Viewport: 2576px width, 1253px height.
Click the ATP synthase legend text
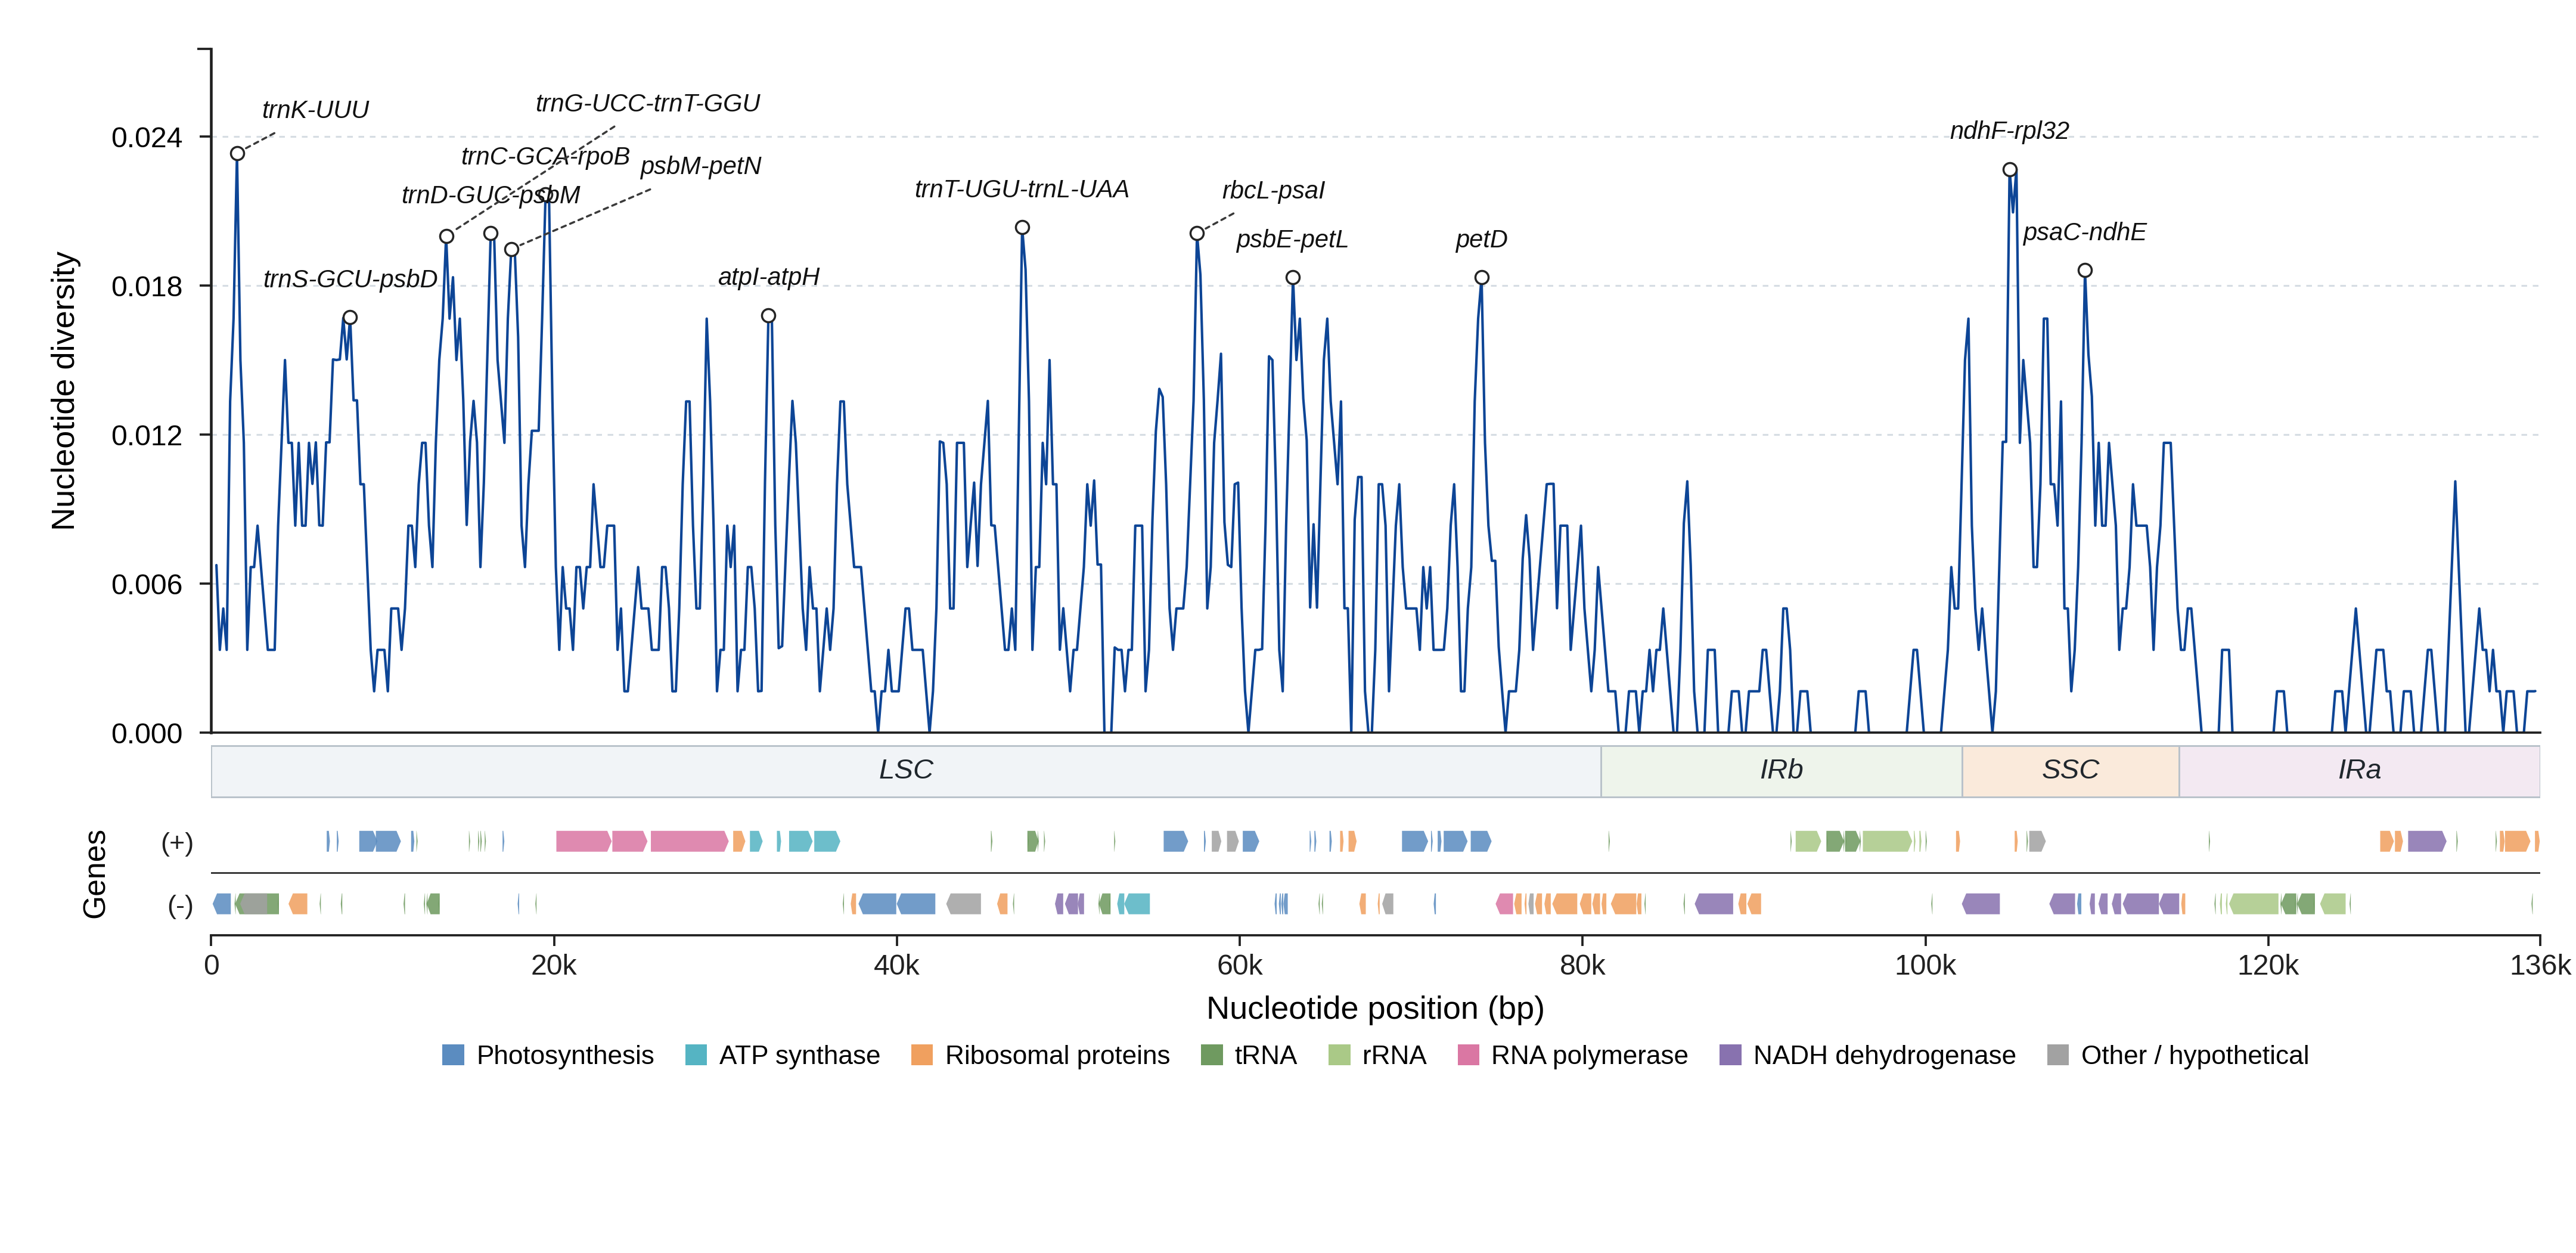[799, 1056]
